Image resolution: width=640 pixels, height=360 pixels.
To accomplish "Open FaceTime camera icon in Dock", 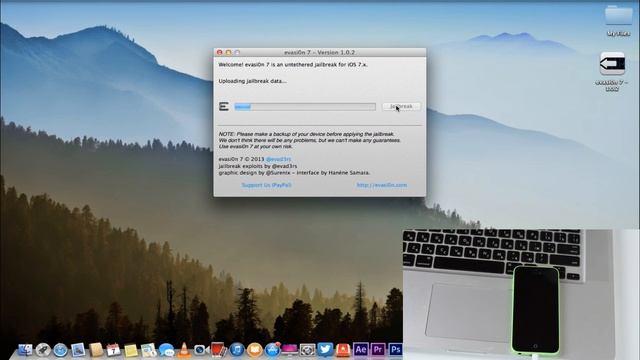I will 201,350.
